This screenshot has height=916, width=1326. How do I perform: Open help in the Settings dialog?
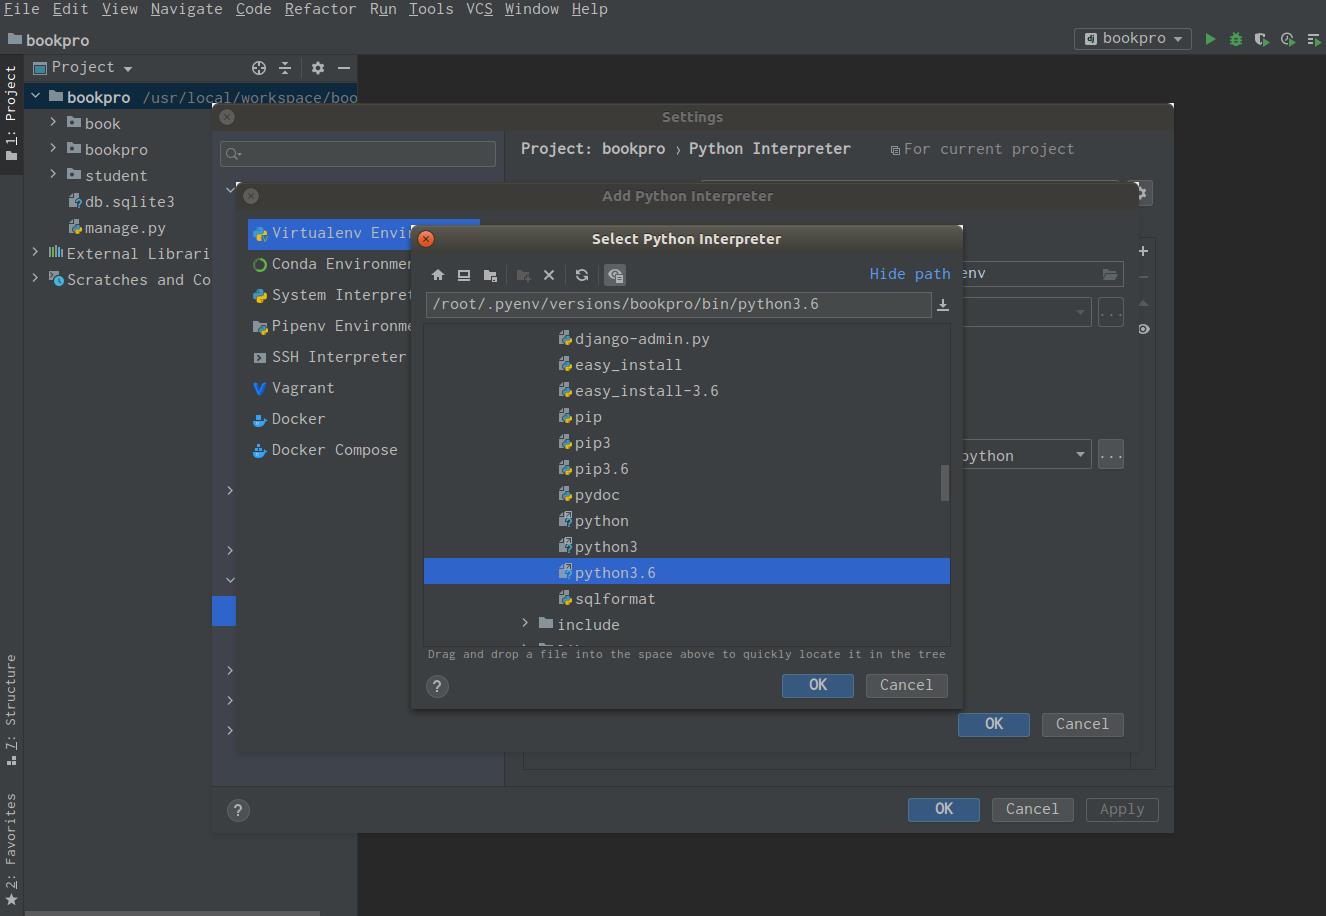tap(238, 810)
